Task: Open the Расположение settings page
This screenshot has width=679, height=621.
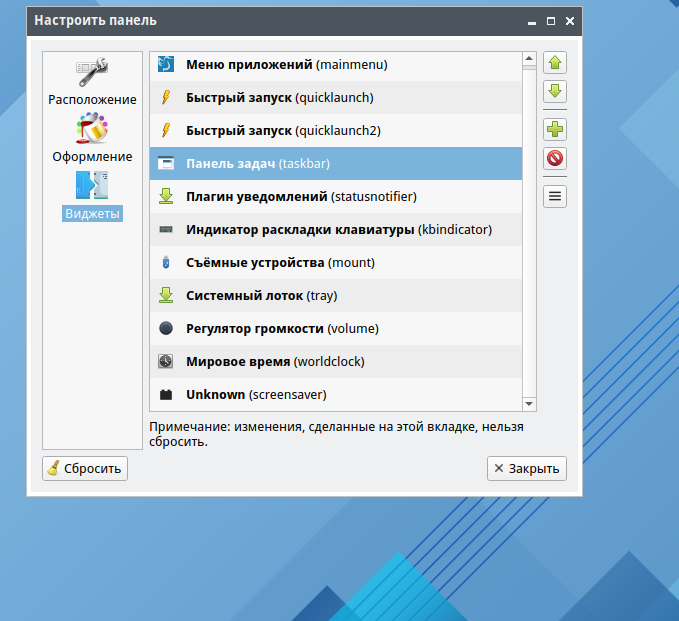Action: [x=92, y=81]
